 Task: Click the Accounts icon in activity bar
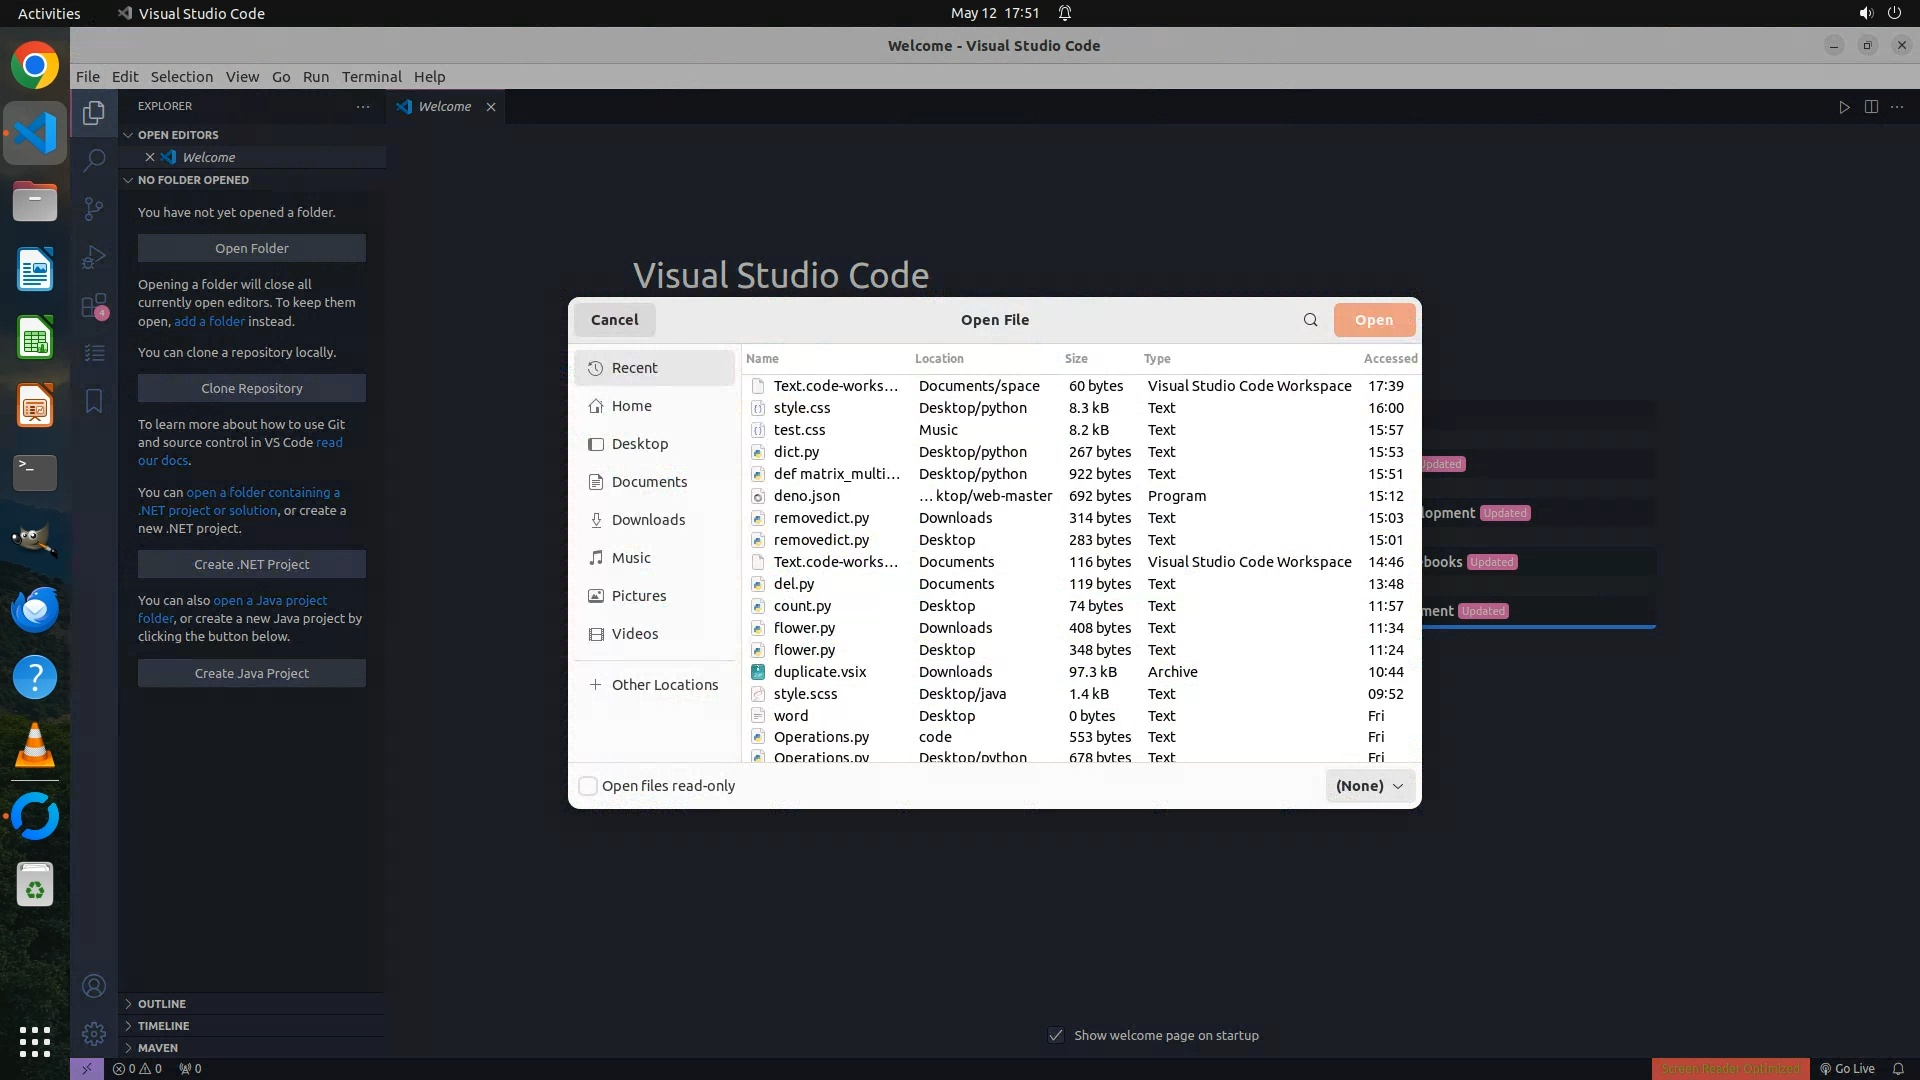pos(94,986)
